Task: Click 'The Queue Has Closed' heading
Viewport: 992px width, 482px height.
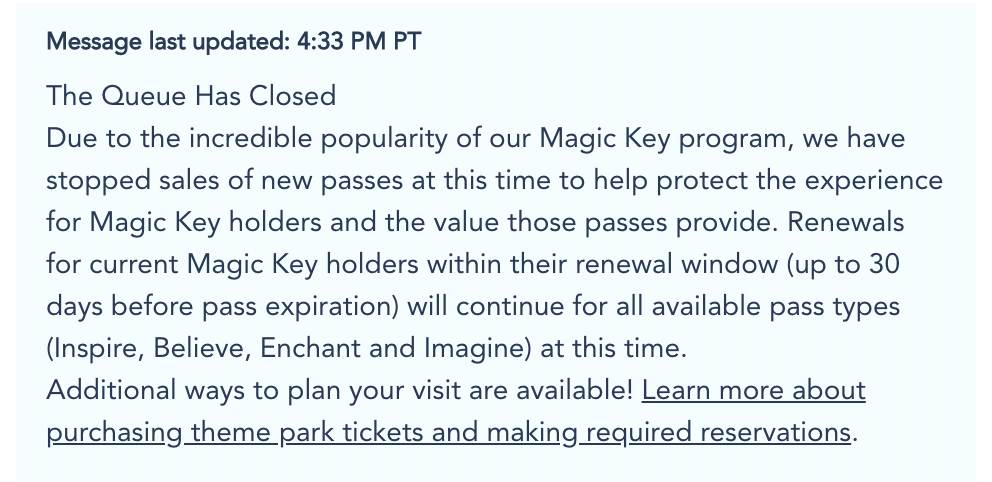Action: [x=191, y=96]
